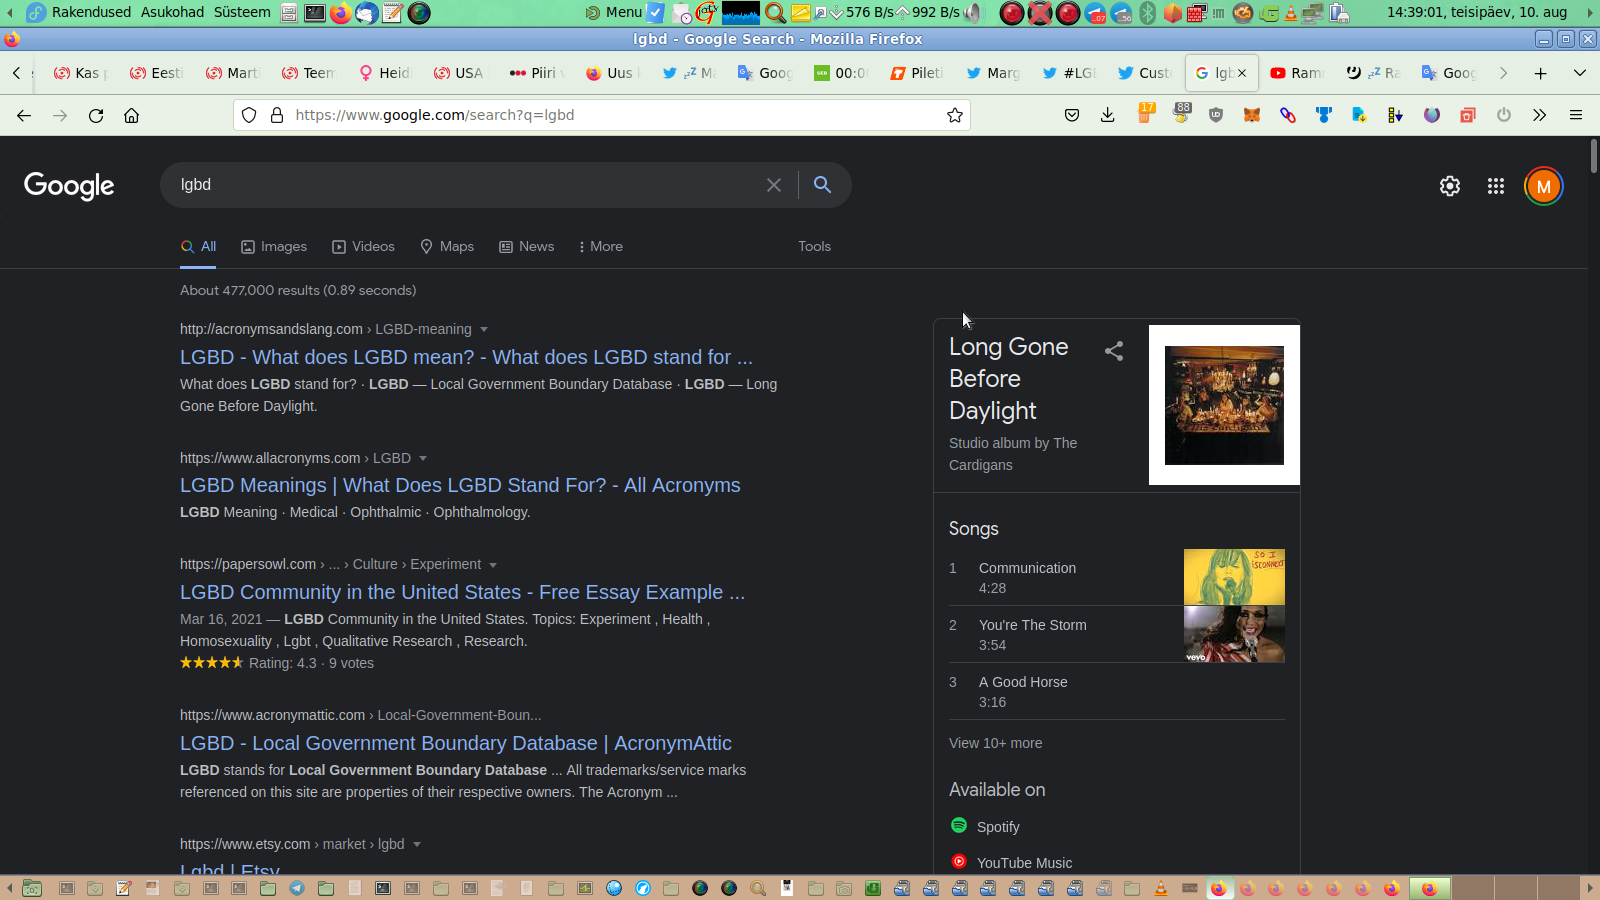Image resolution: width=1600 pixels, height=900 pixels.
Task: Switch to the 'Pileti' browser tab
Action: click(x=917, y=73)
